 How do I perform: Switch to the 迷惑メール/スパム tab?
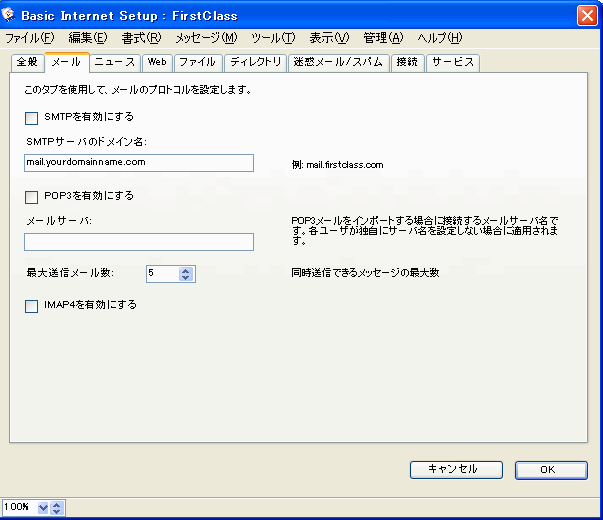coord(337,62)
